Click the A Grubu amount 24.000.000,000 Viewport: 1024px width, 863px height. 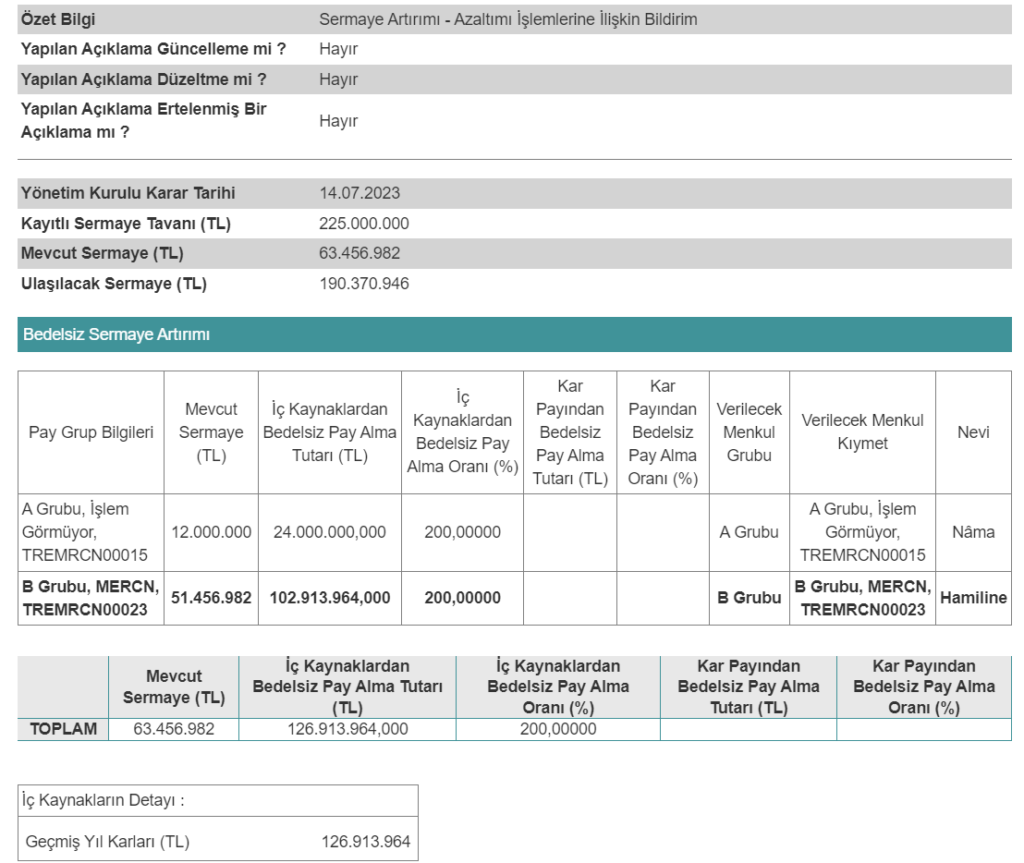(329, 532)
